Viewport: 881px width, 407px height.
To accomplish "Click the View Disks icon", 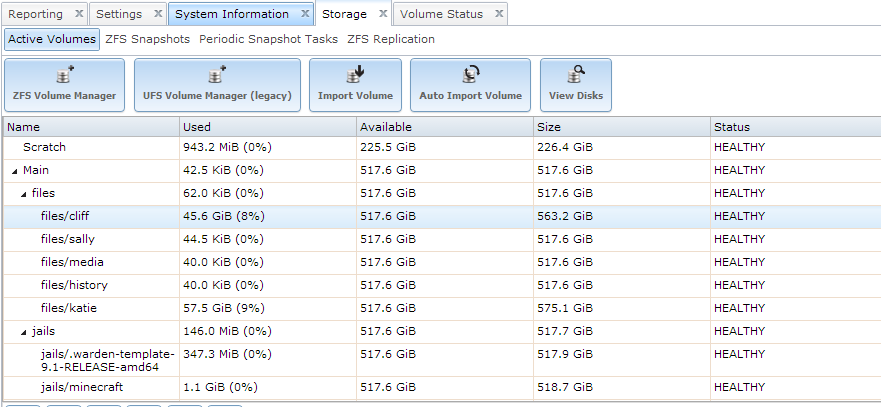I will tap(576, 75).
